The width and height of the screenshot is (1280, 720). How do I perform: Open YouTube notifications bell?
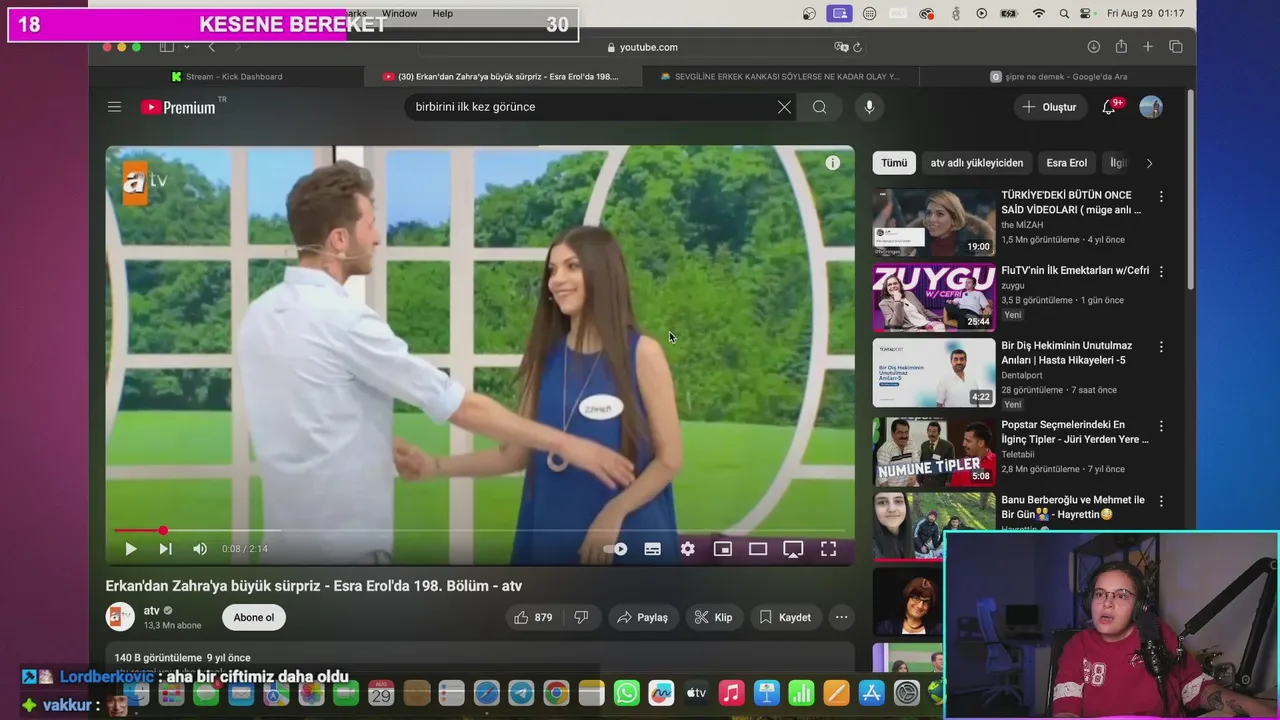pyautogui.click(x=1109, y=107)
